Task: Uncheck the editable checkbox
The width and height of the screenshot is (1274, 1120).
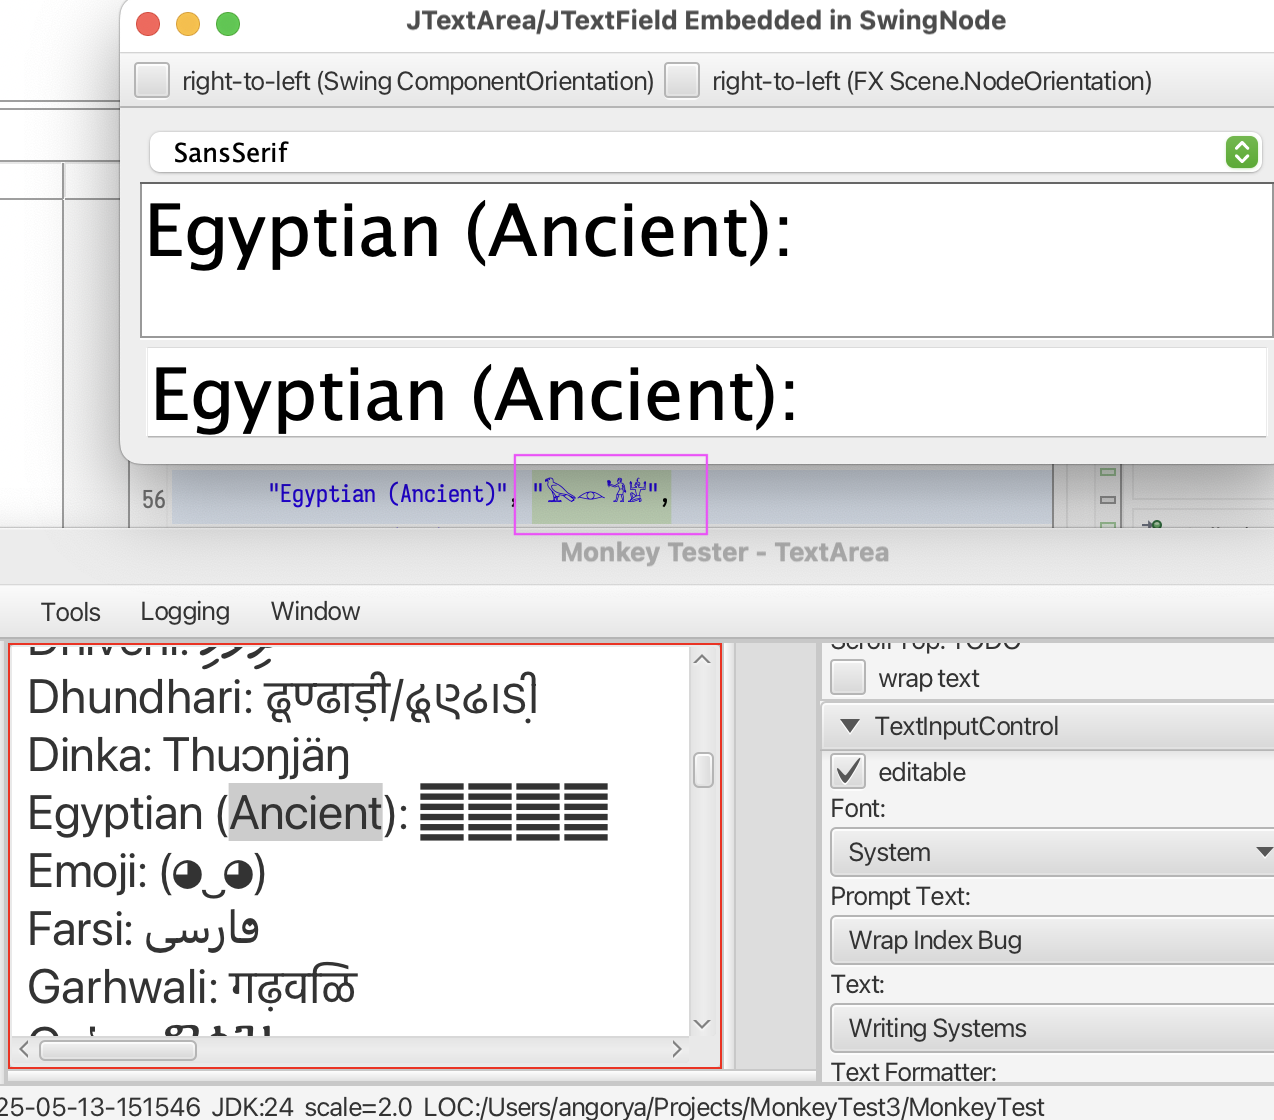Action: coord(848,771)
